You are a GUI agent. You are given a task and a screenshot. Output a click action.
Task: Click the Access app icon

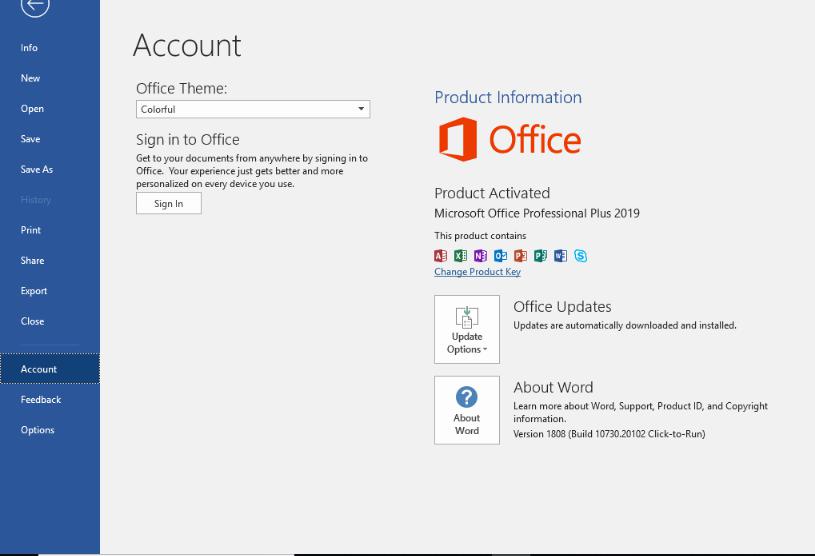[440, 256]
